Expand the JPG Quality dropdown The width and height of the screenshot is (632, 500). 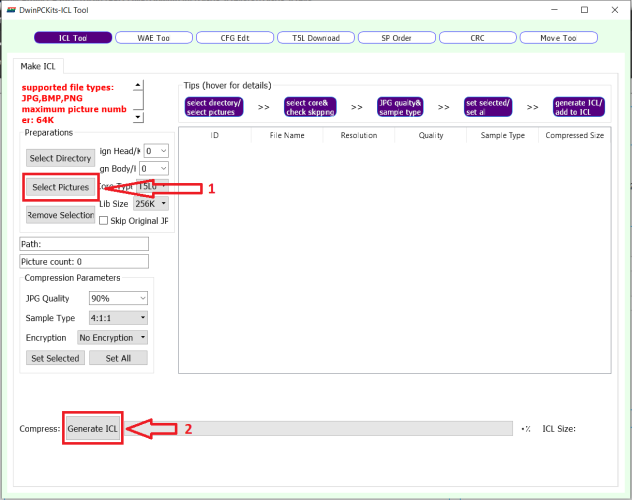pyautogui.click(x=118, y=298)
